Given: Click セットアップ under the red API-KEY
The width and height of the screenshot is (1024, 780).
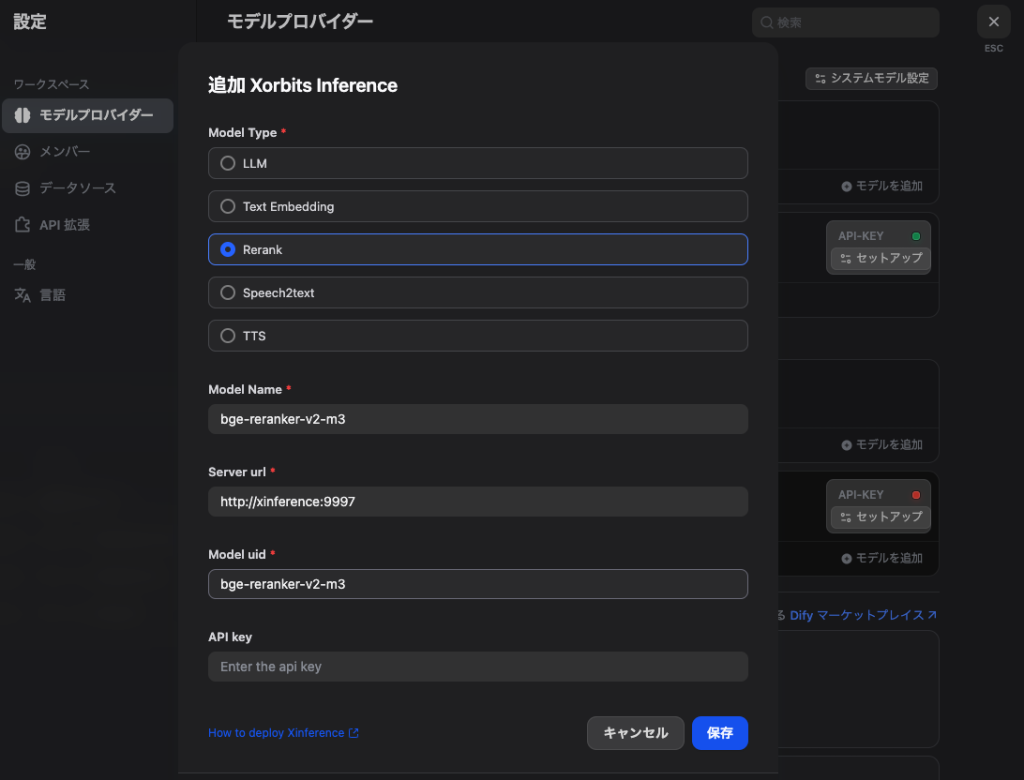Looking at the screenshot, I should tap(880, 517).
